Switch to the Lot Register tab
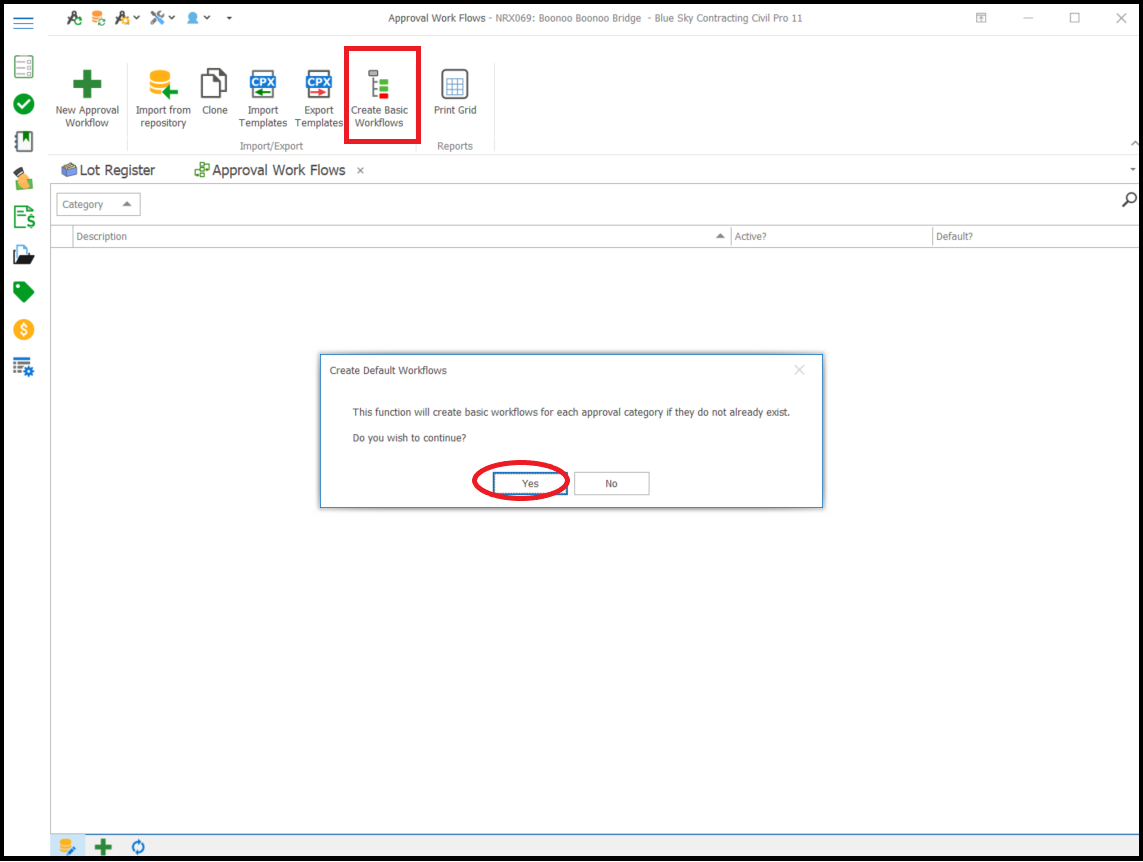The height and width of the screenshot is (862, 1143). (x=108, y=170)
